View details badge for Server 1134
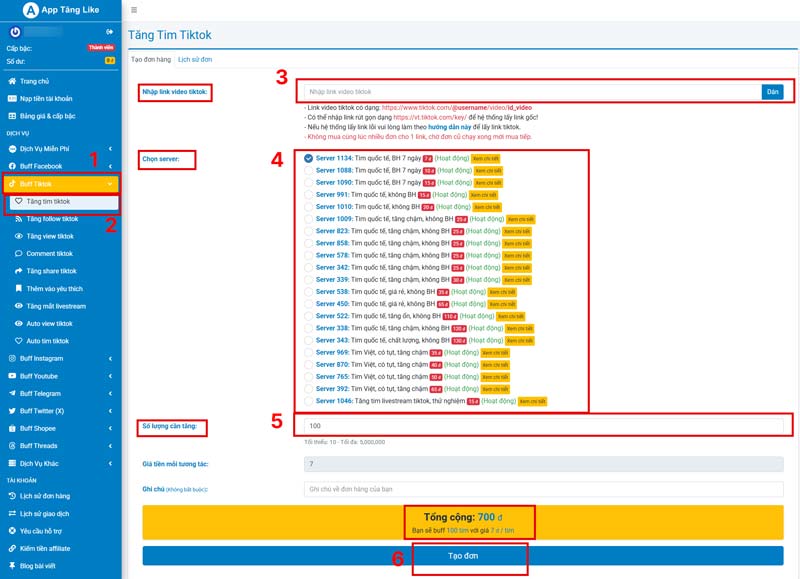Image resolution: width=800 pixels, height=579 pixels. (x=485, y=159)
